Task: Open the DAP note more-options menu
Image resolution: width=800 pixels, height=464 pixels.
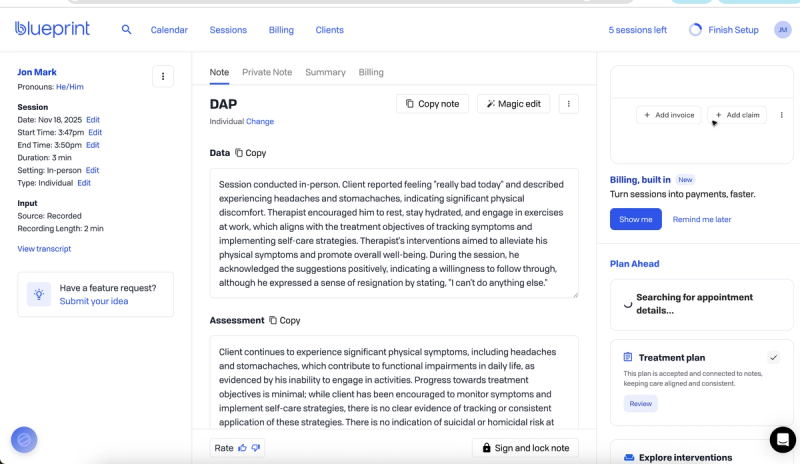Action: [x=568, y=104]
